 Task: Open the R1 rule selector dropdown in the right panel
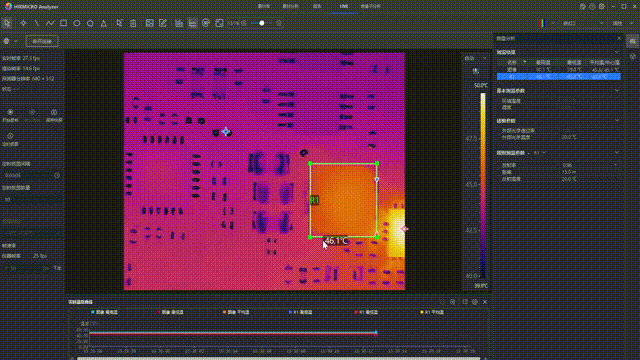[540, 153]
